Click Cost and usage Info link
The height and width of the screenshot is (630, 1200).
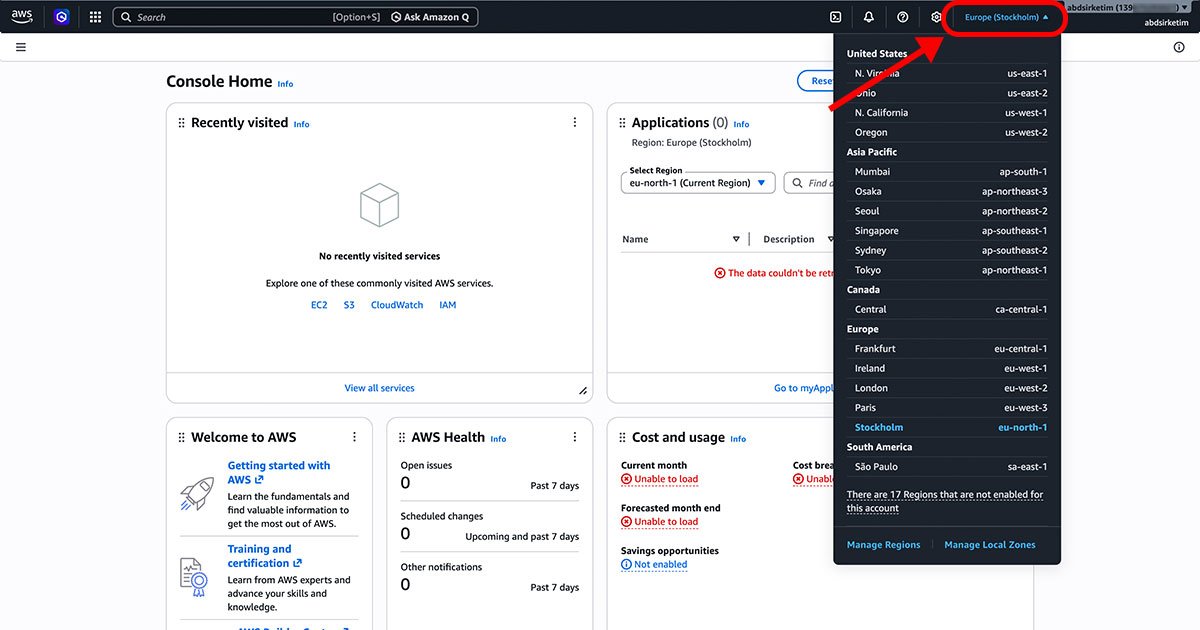[738, 439]
